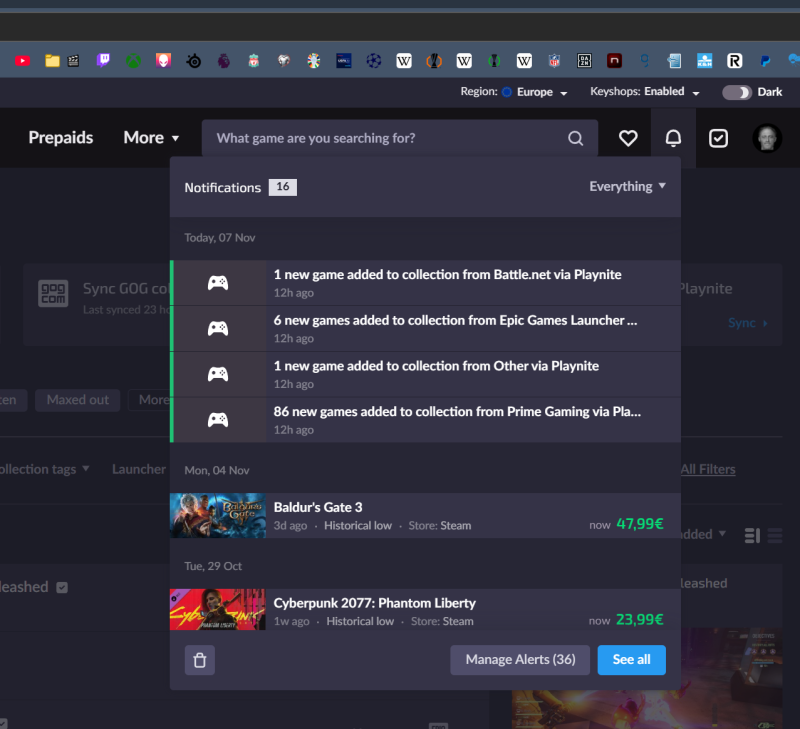The height and width of the screenshot is (729, 800).
Task: Open the All Filters link
Action: point(708,469)
